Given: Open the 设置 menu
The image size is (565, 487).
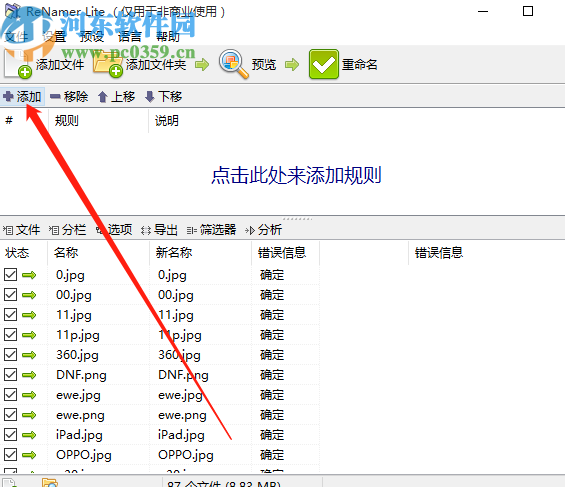Looking at the screenshot, I should click(x=54, y=37).
